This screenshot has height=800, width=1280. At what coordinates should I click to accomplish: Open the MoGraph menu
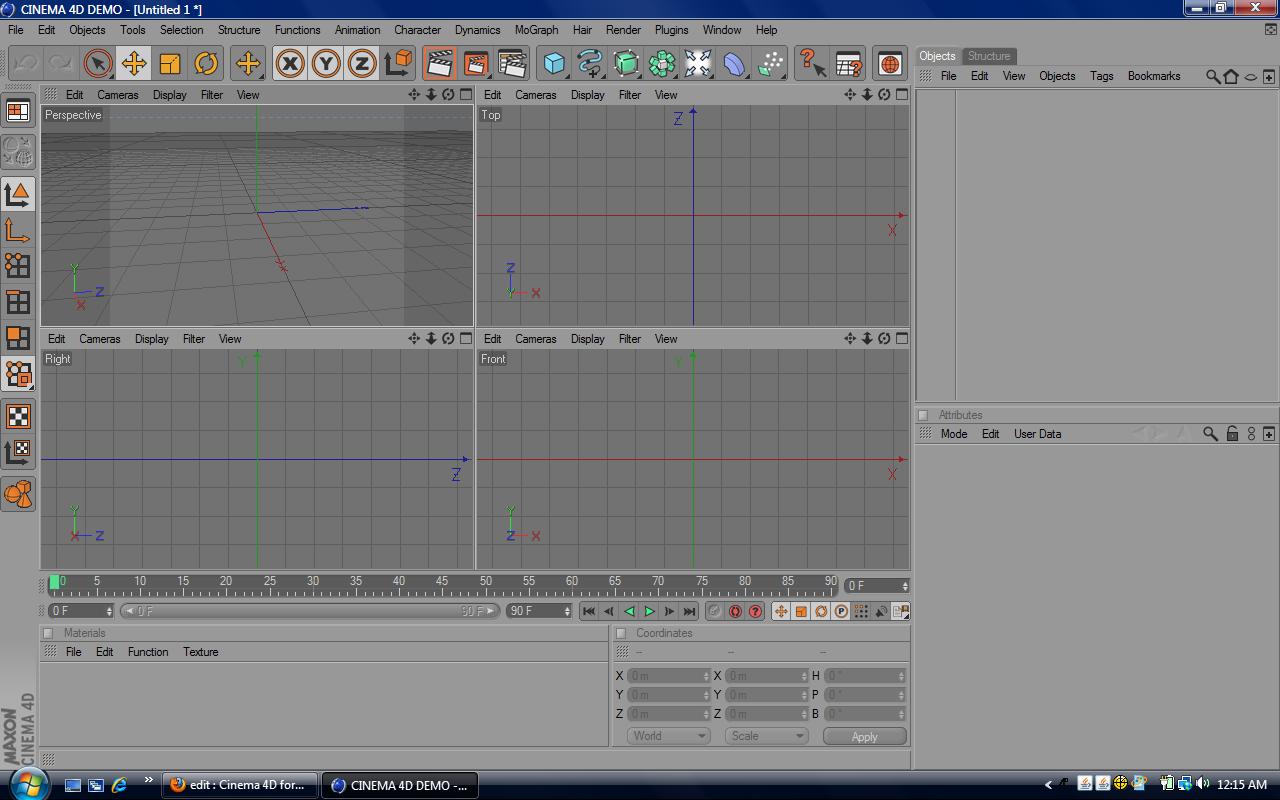pos(536,30)
